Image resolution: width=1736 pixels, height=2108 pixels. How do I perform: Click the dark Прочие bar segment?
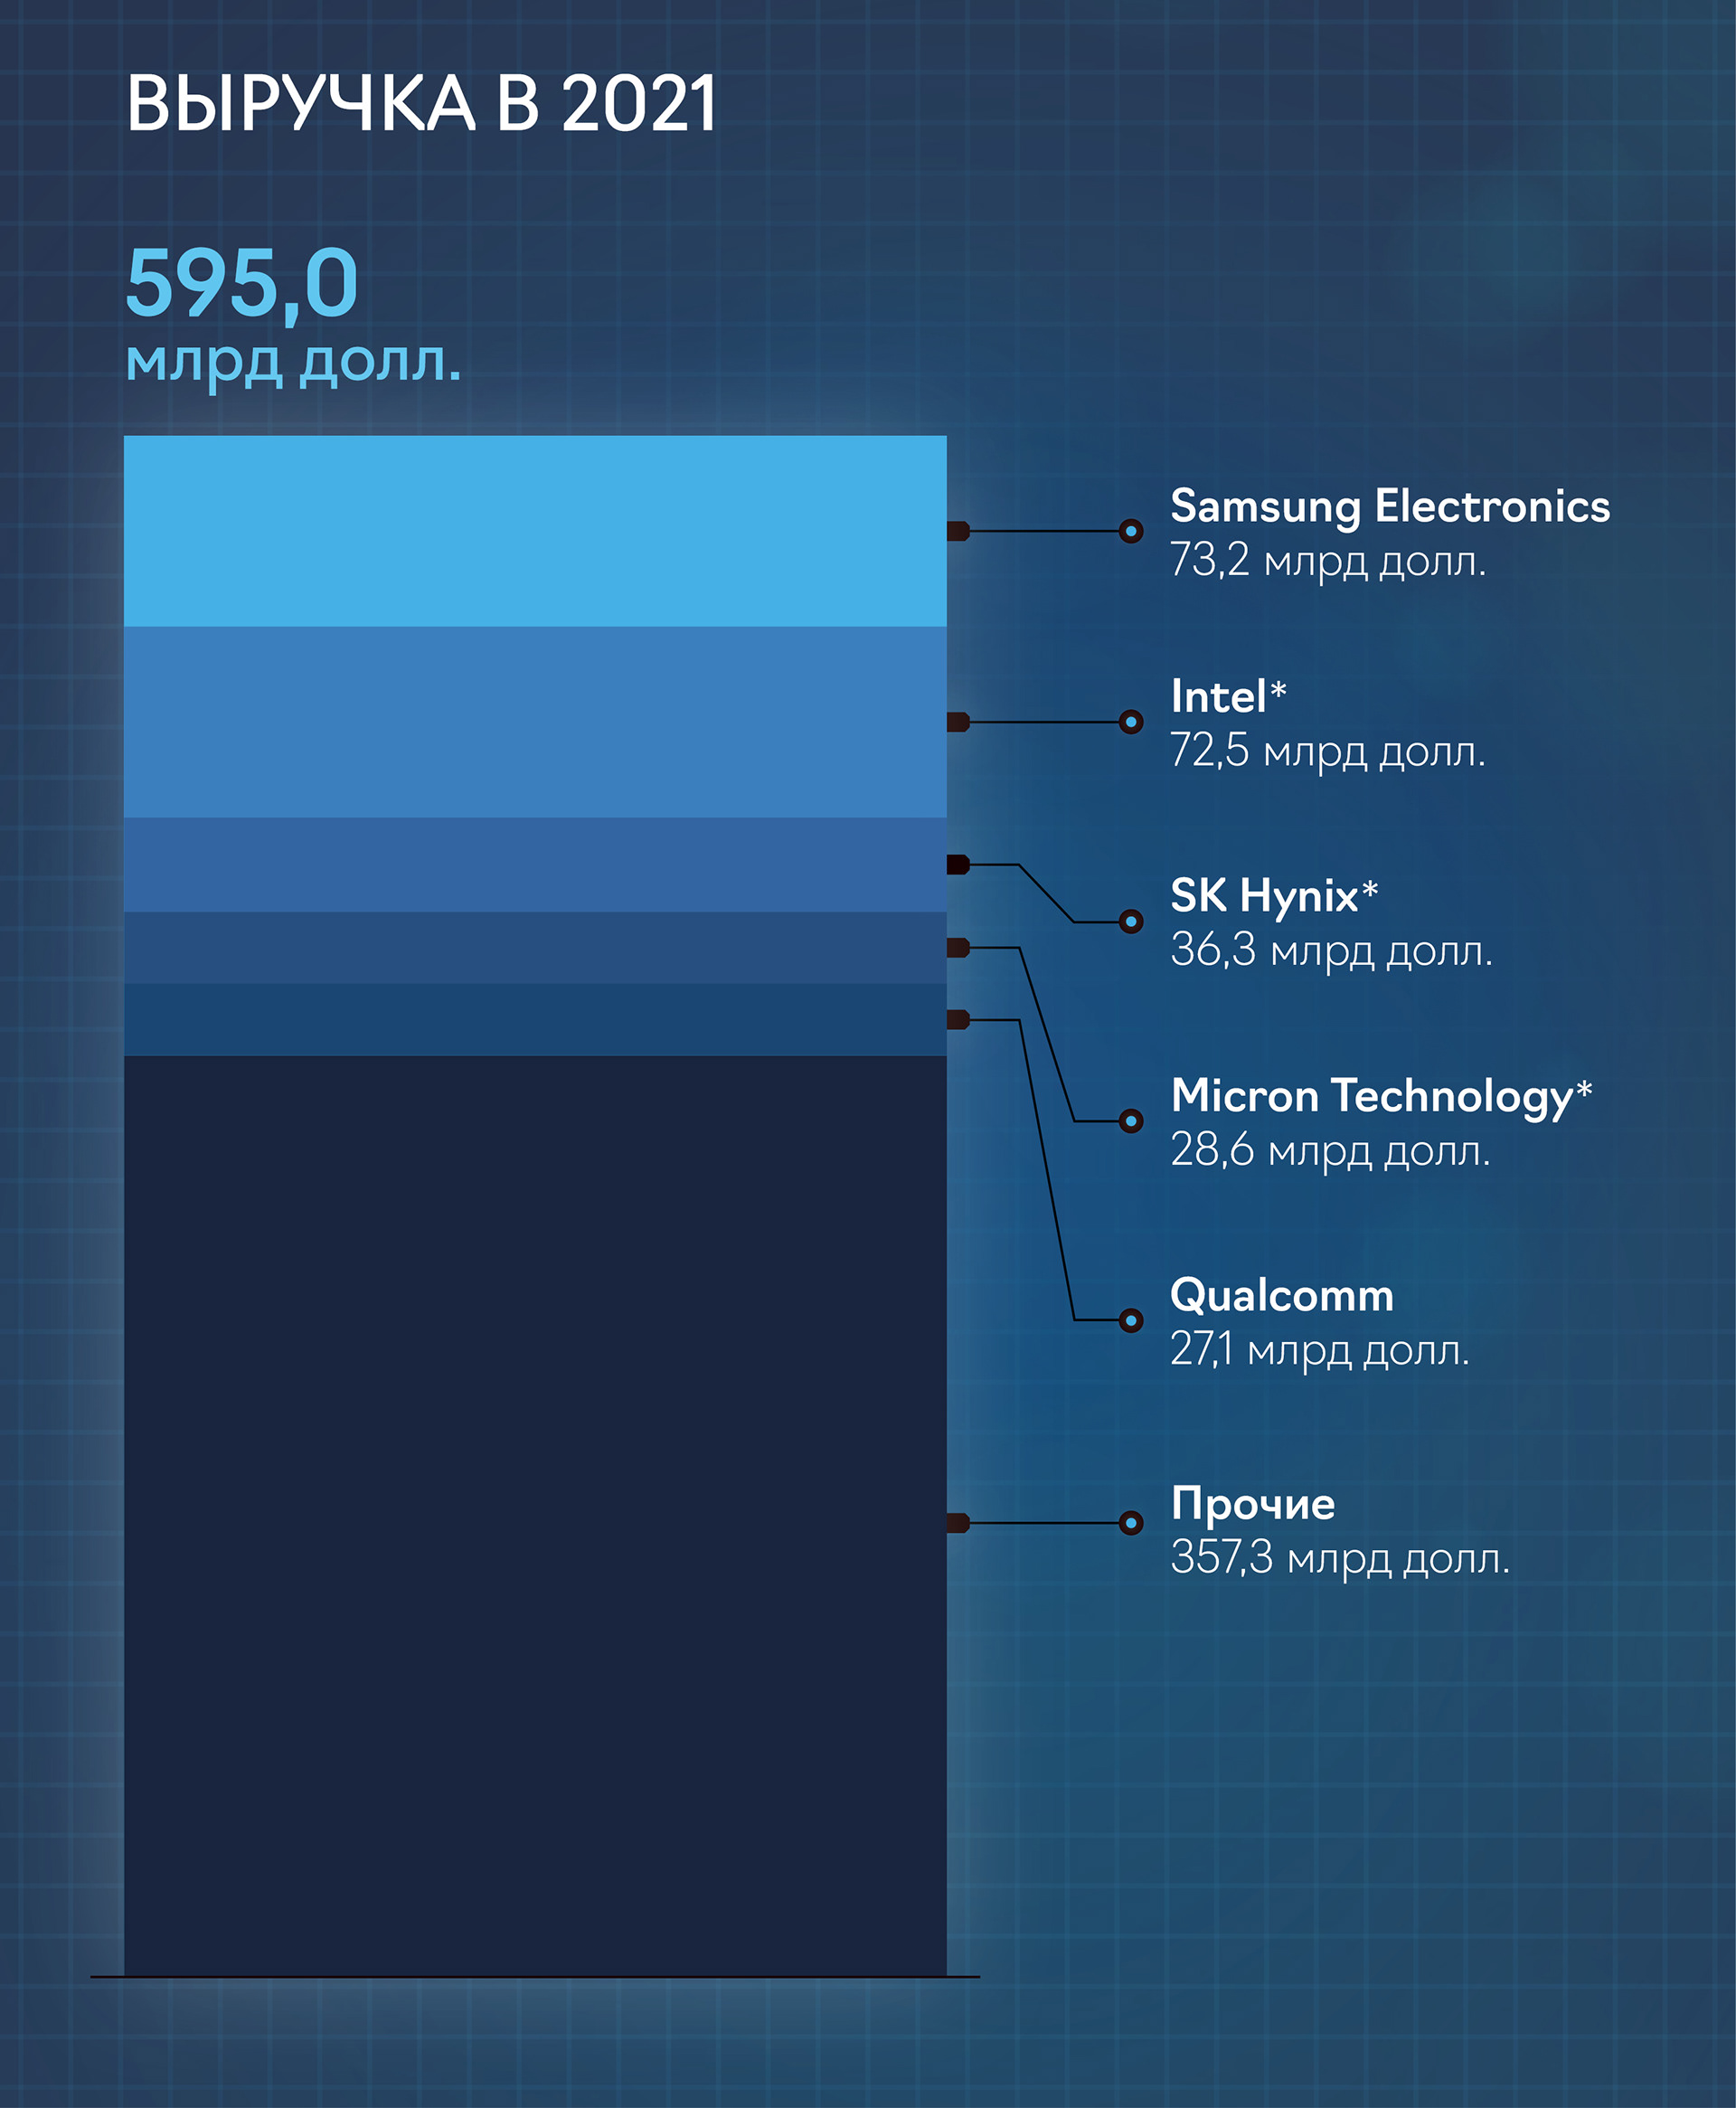535,1516
